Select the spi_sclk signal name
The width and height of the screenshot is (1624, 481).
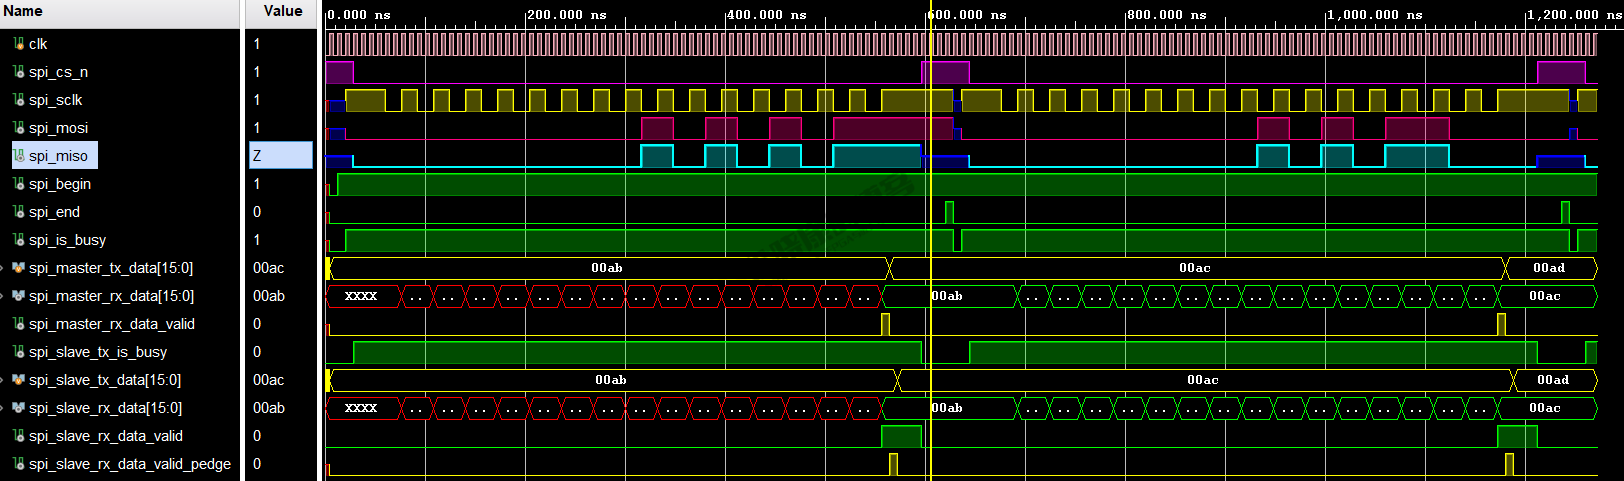click(x=56, y=100)
